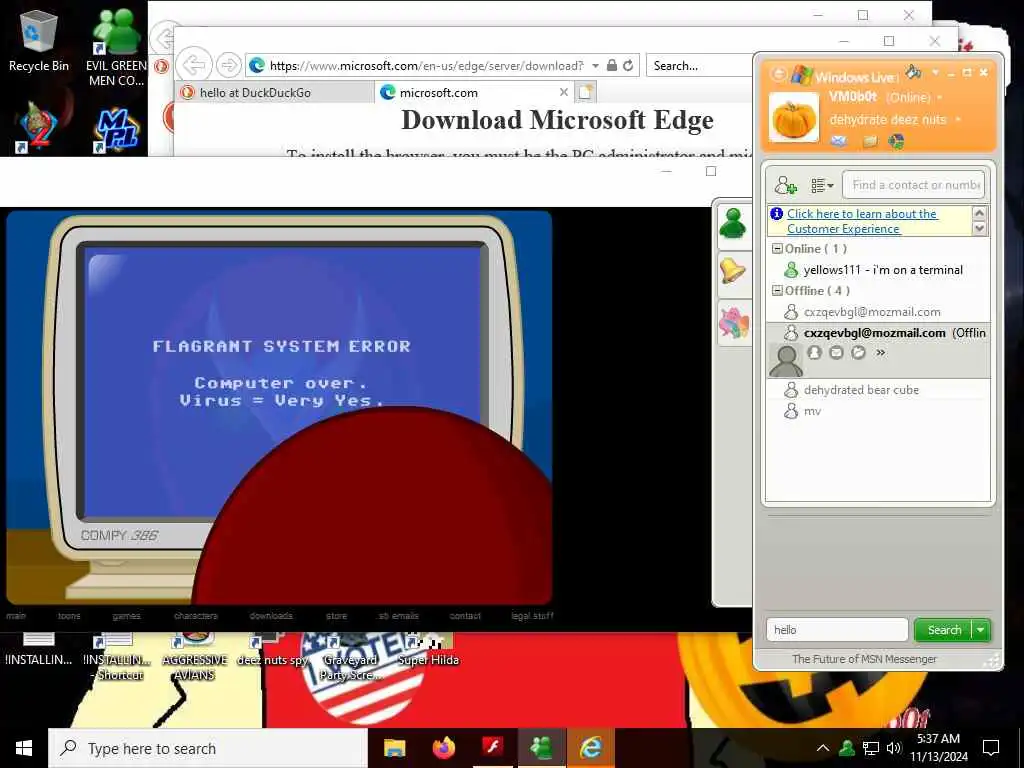Click the sharing folder icon under selected contact
The image size is (1024, 768).
[x=858, y=353]
